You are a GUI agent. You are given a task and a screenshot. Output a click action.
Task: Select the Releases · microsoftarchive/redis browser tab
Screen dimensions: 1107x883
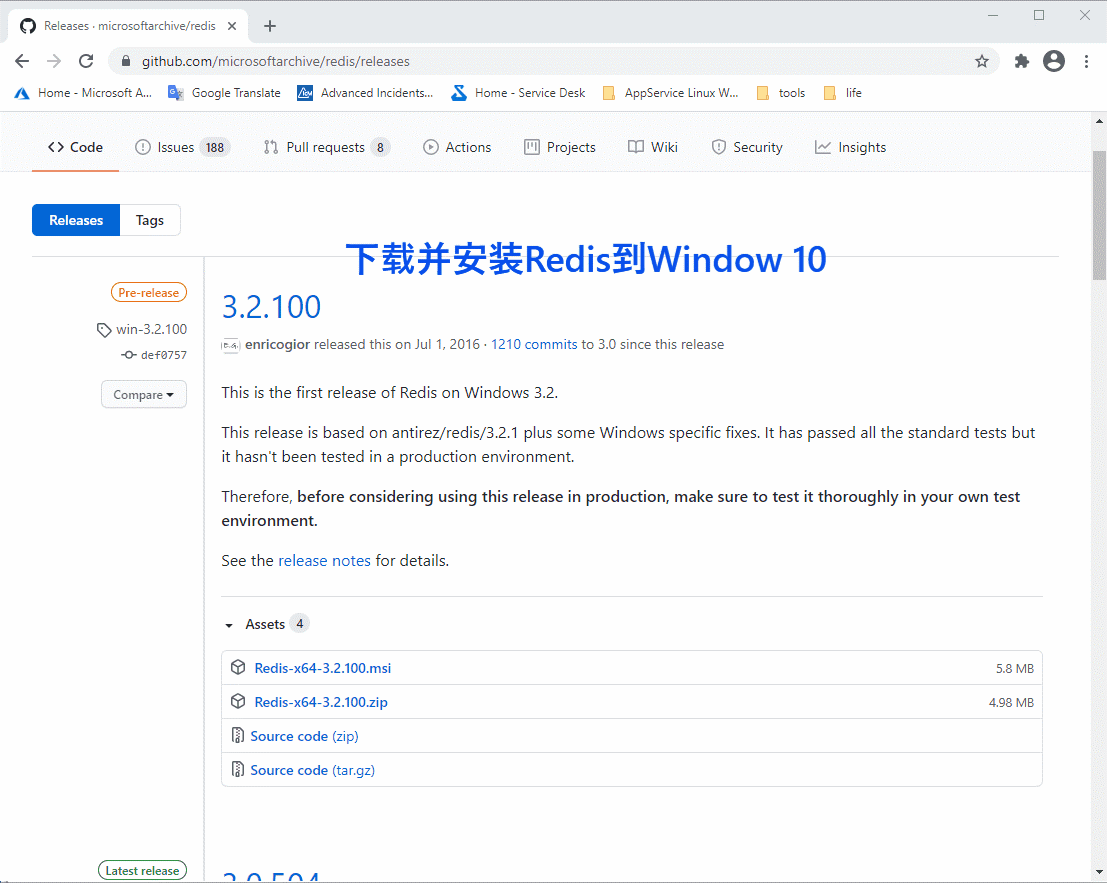tap(128, 26)
